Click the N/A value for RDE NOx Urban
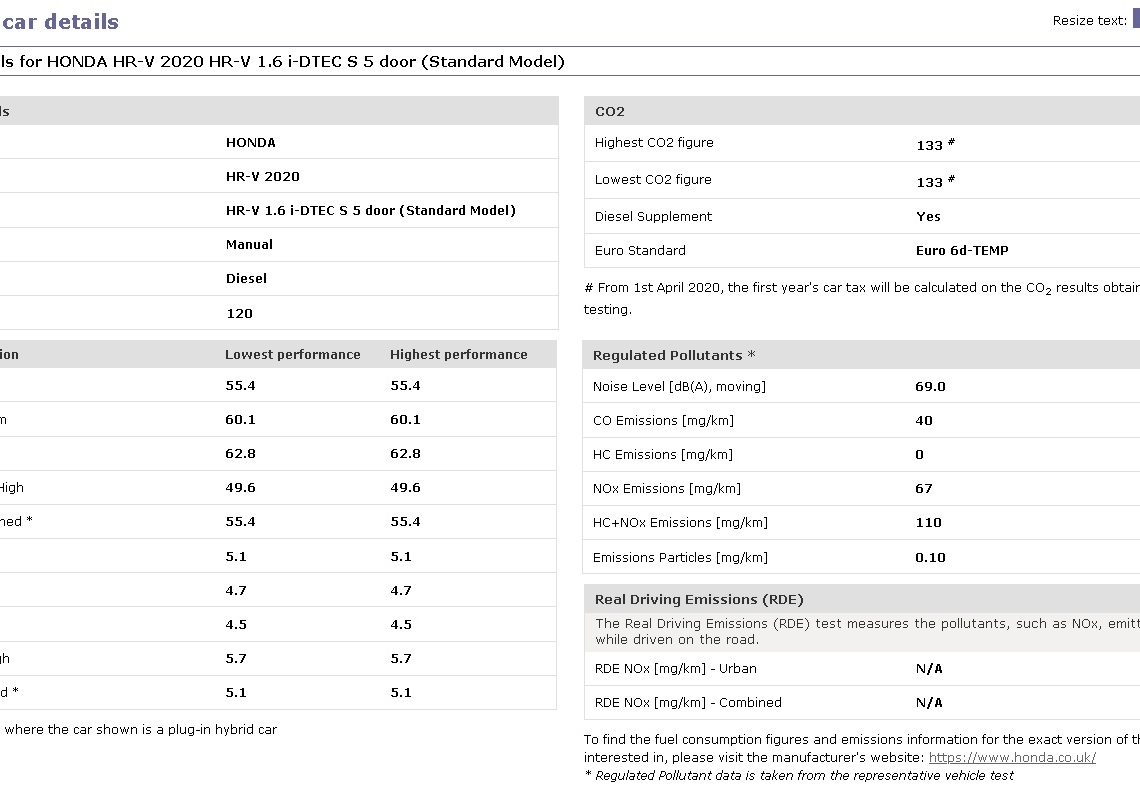The image size is (1140, 787). [929, 669]
